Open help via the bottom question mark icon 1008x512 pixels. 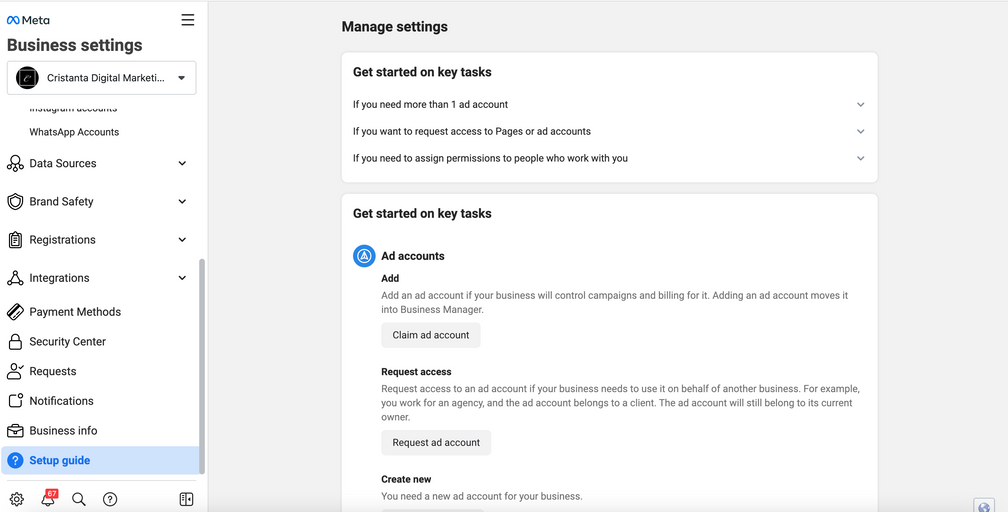[x=110, y=499]
